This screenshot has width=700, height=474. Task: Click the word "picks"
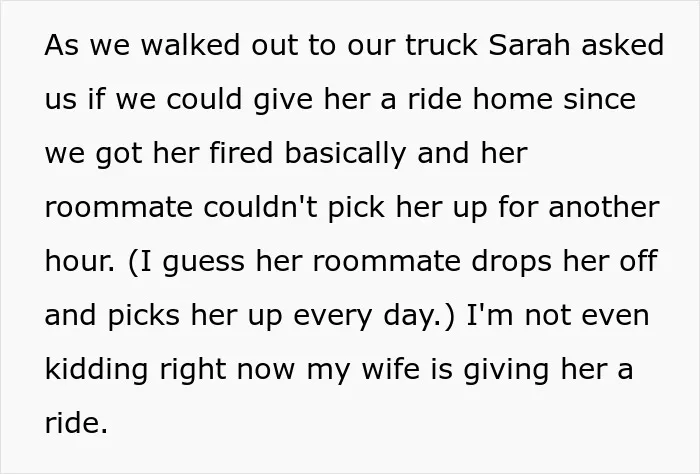[143, 316]
